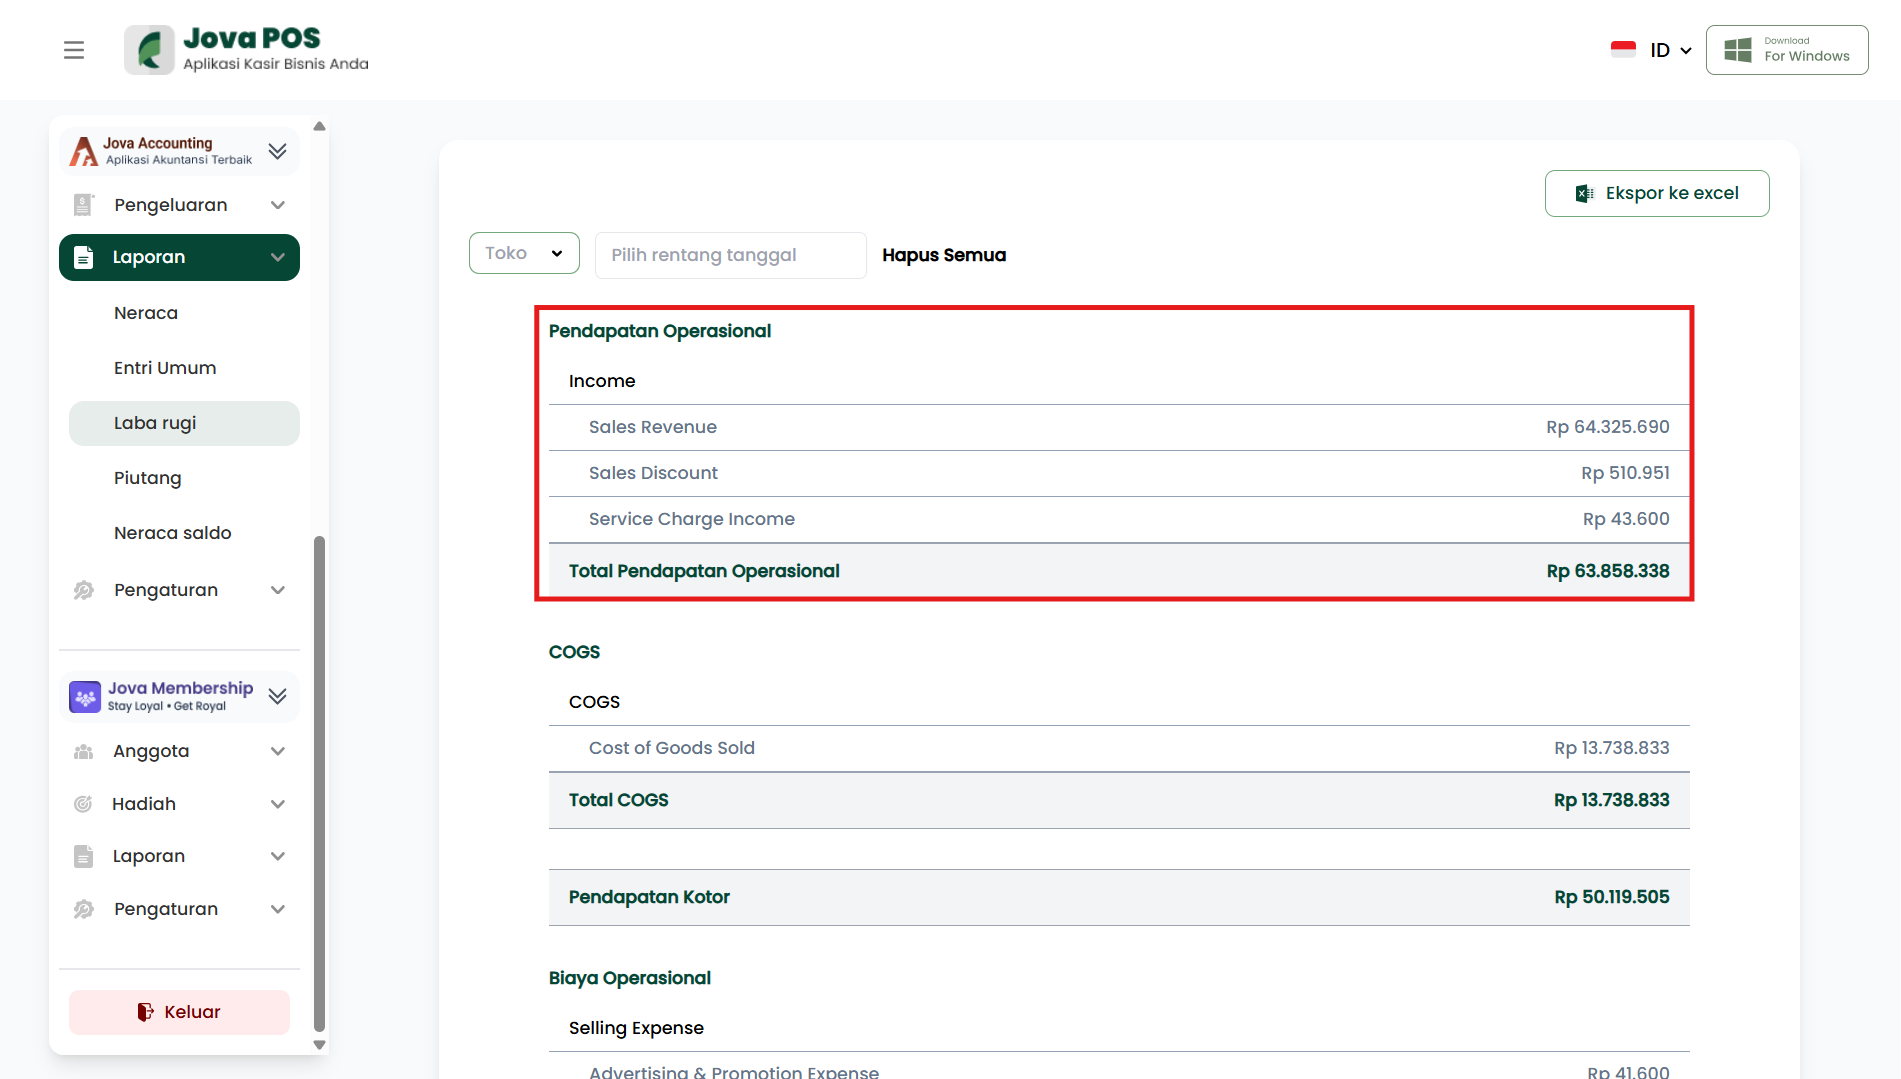Click the Pengeluaran receipt icon
The image size is (1901, 1079).
tap(84, 205)
